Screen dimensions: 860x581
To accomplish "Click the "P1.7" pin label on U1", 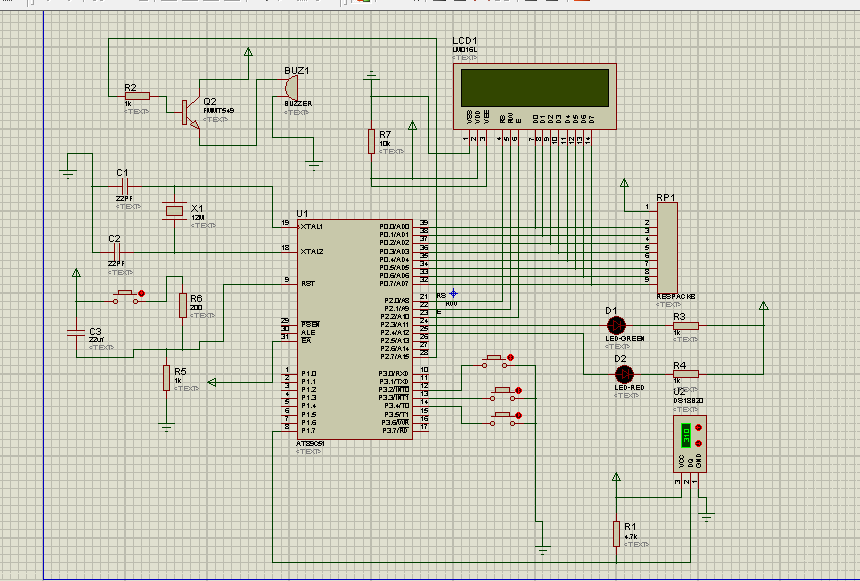I will (x=309, y=431).
